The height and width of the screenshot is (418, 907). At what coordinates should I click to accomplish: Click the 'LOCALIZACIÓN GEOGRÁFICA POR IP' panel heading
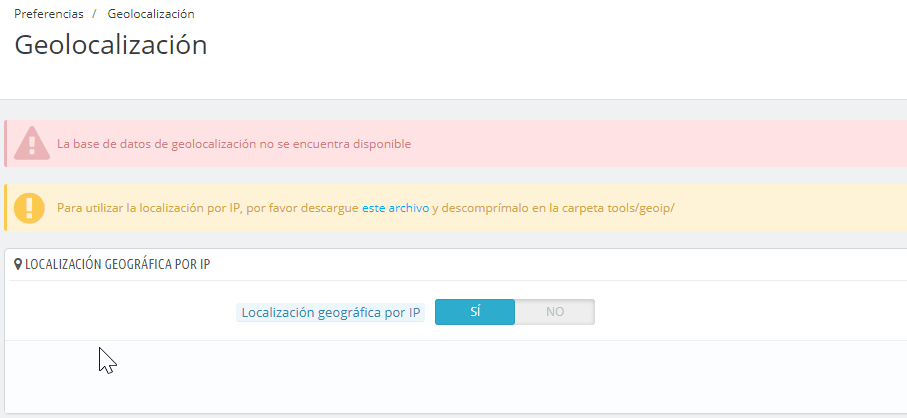click(x=117, y=265)
